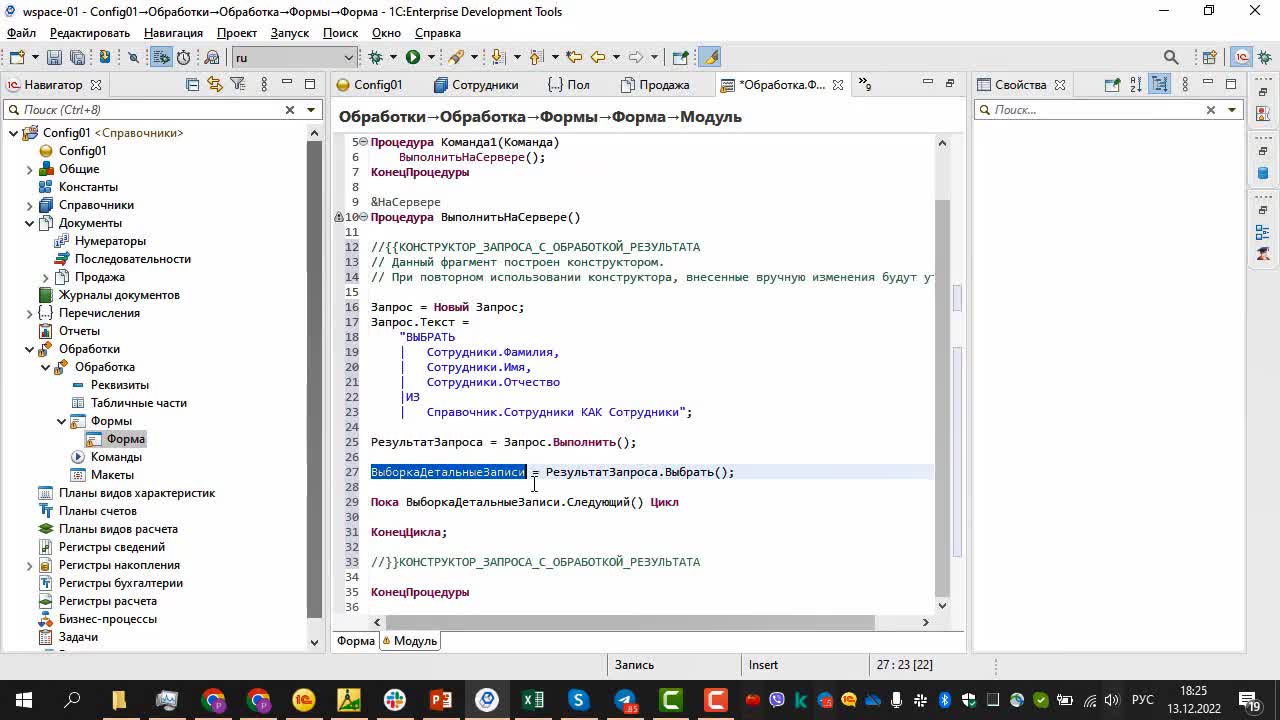Screen dimensions: 1280x720
Task: Select the Реквизиты tree item
Action: [x=120, y=385]
